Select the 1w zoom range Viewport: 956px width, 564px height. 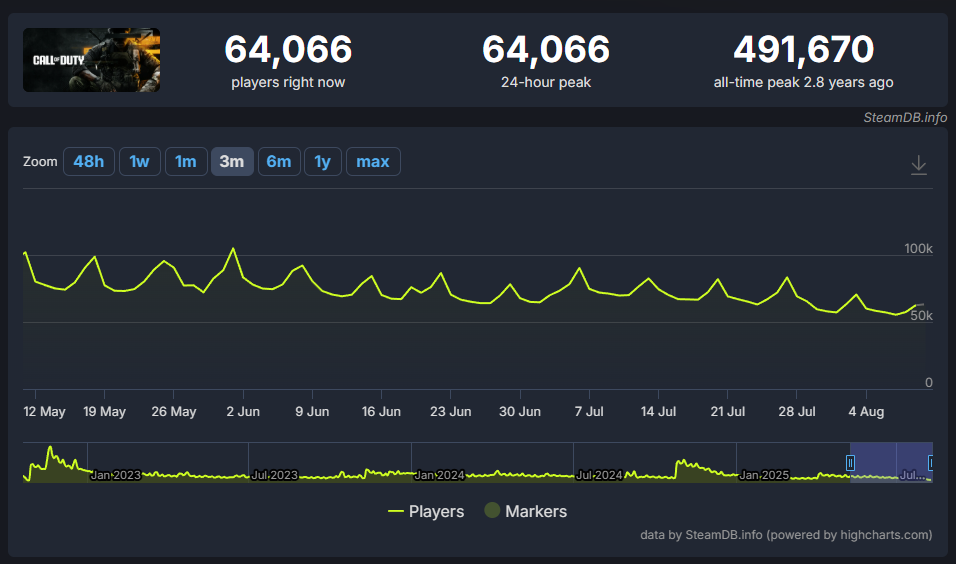pos(140,162)
